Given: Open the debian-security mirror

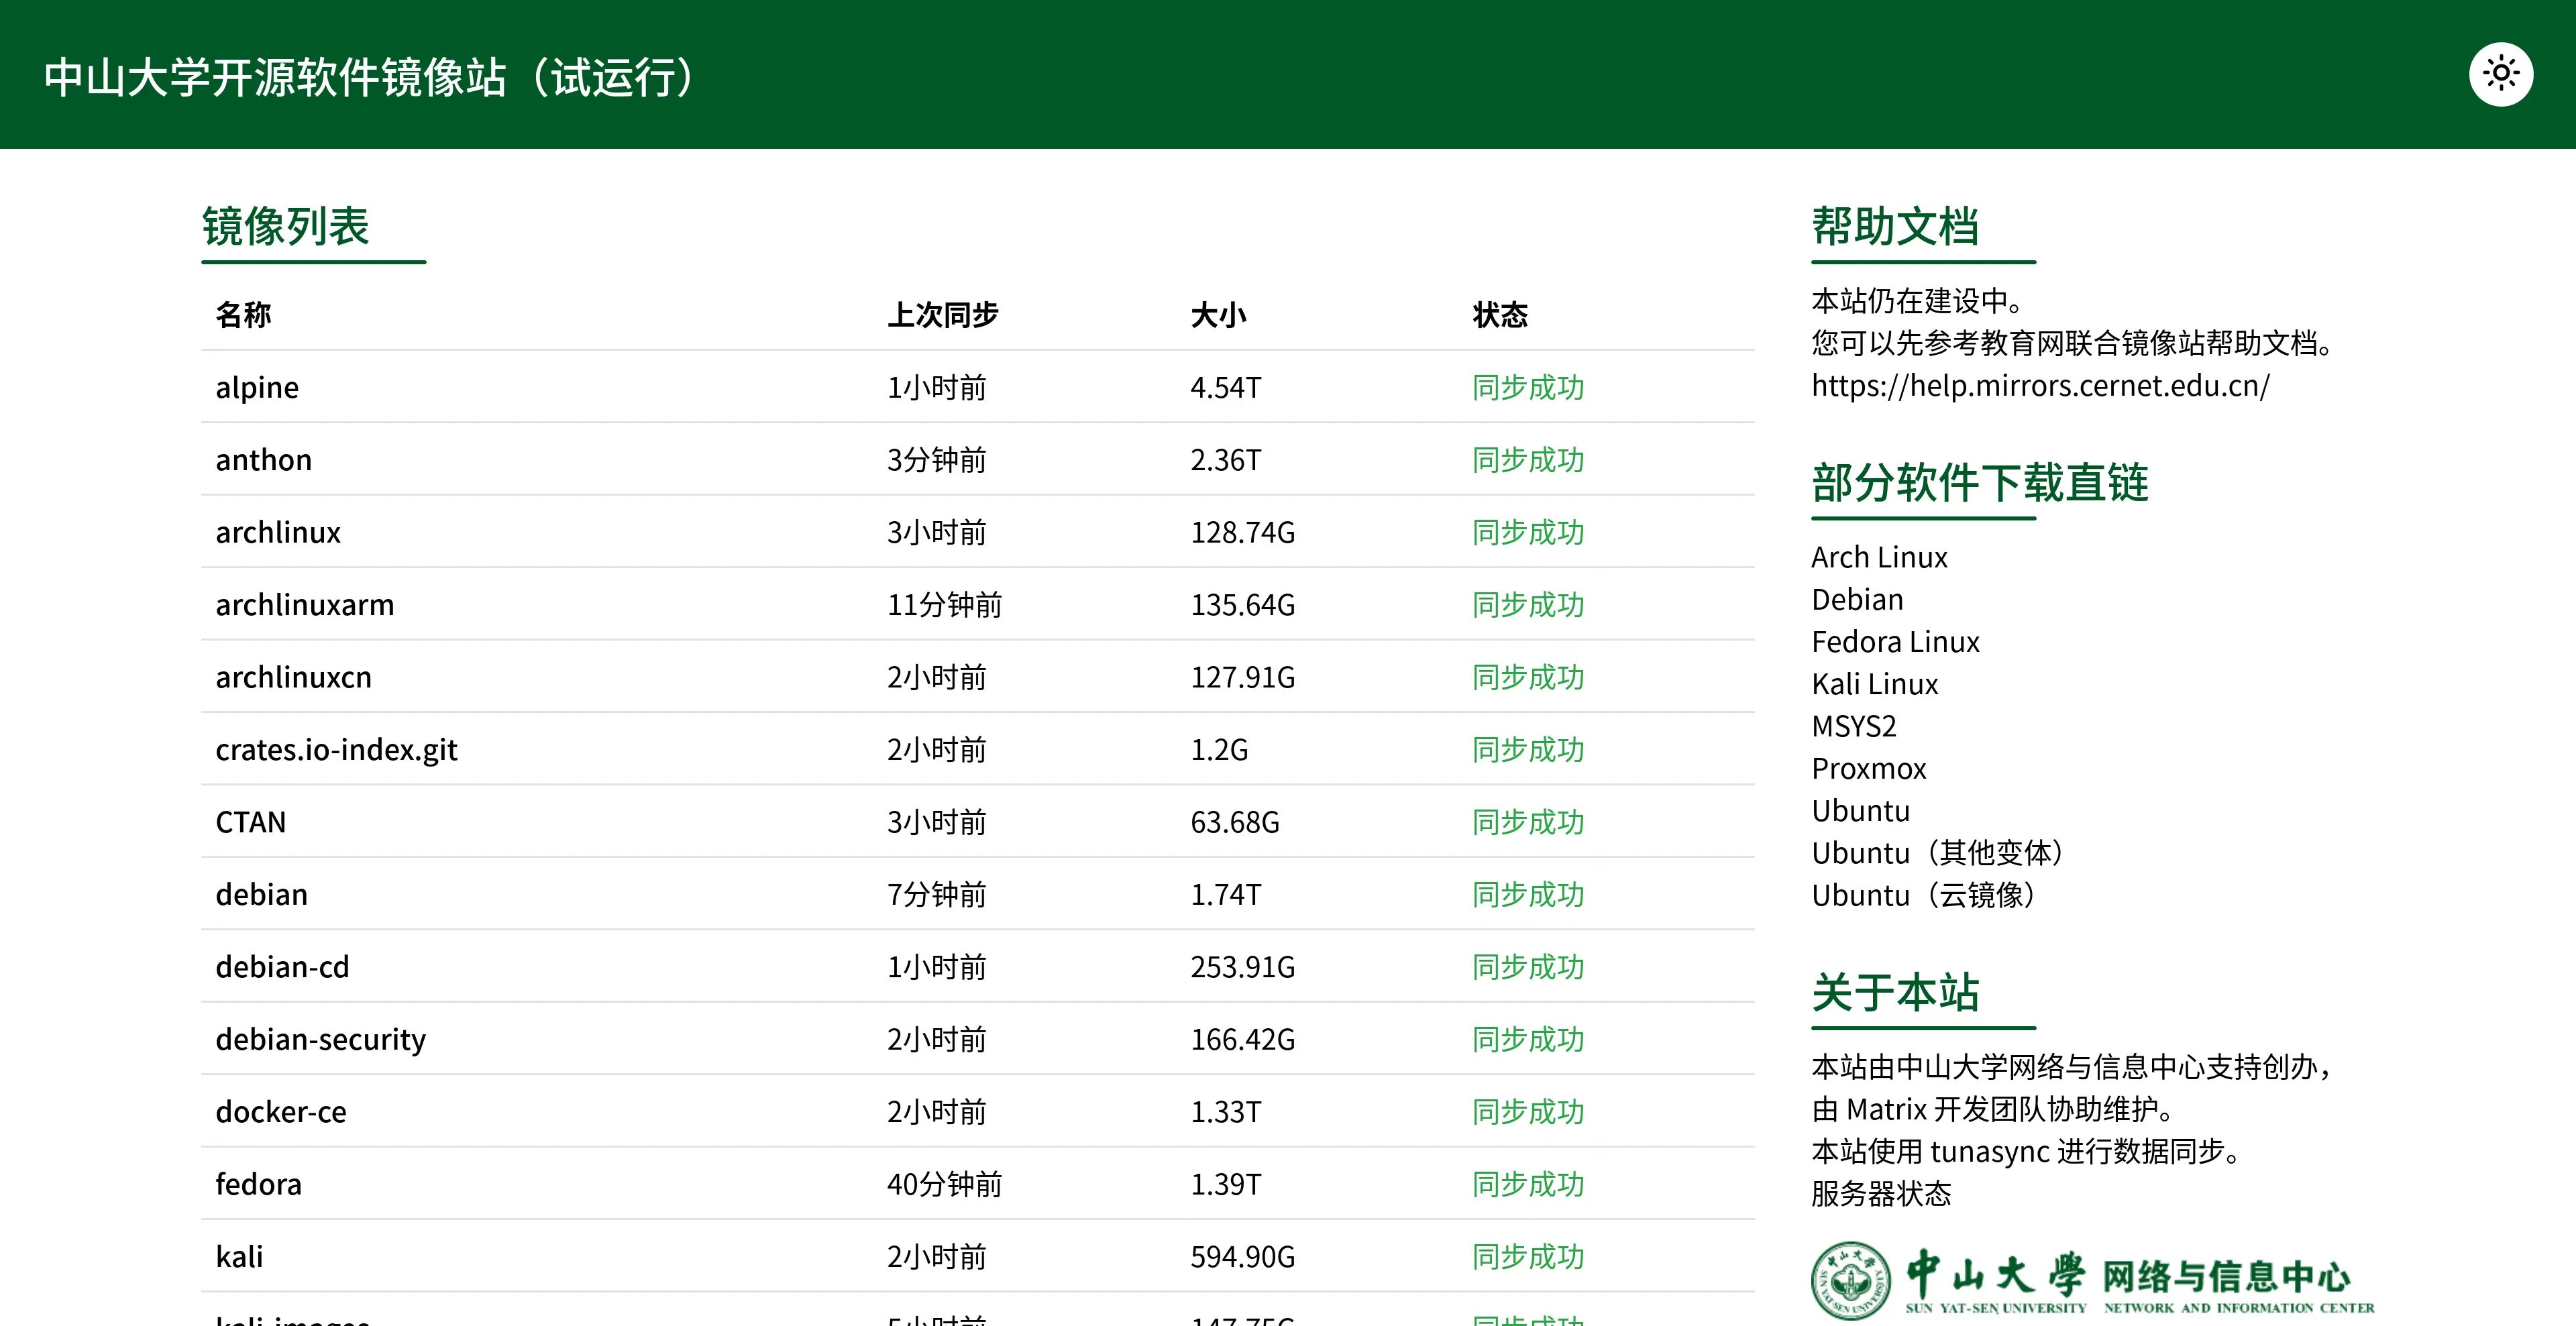Looking at the screenshot, I should [321, 1039].
